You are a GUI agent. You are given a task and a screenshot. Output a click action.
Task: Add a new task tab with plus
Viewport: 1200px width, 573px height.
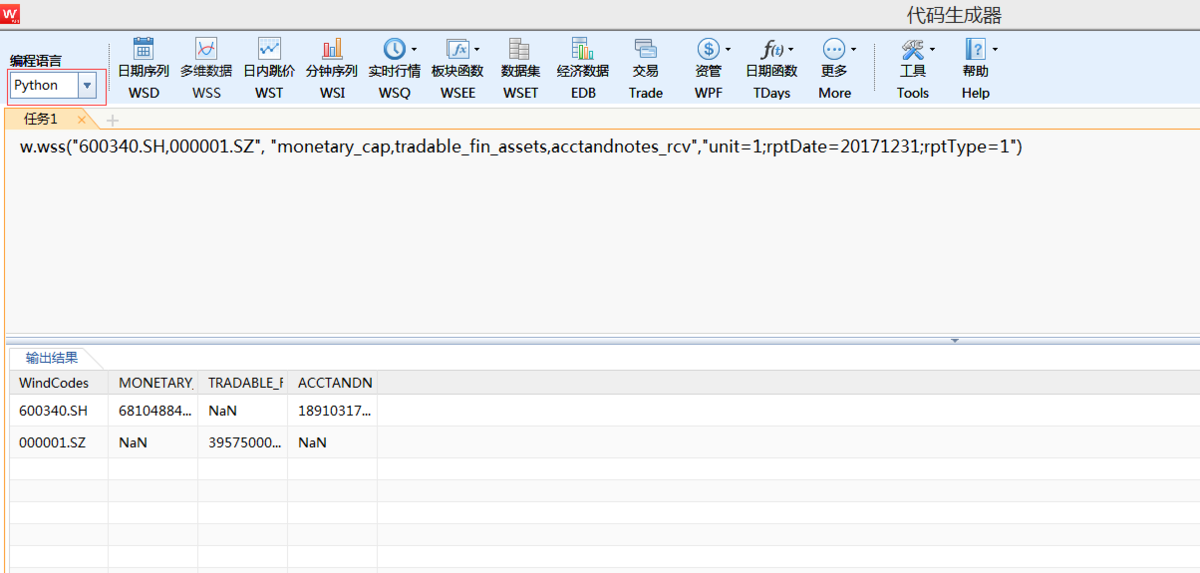coord(112,120)
